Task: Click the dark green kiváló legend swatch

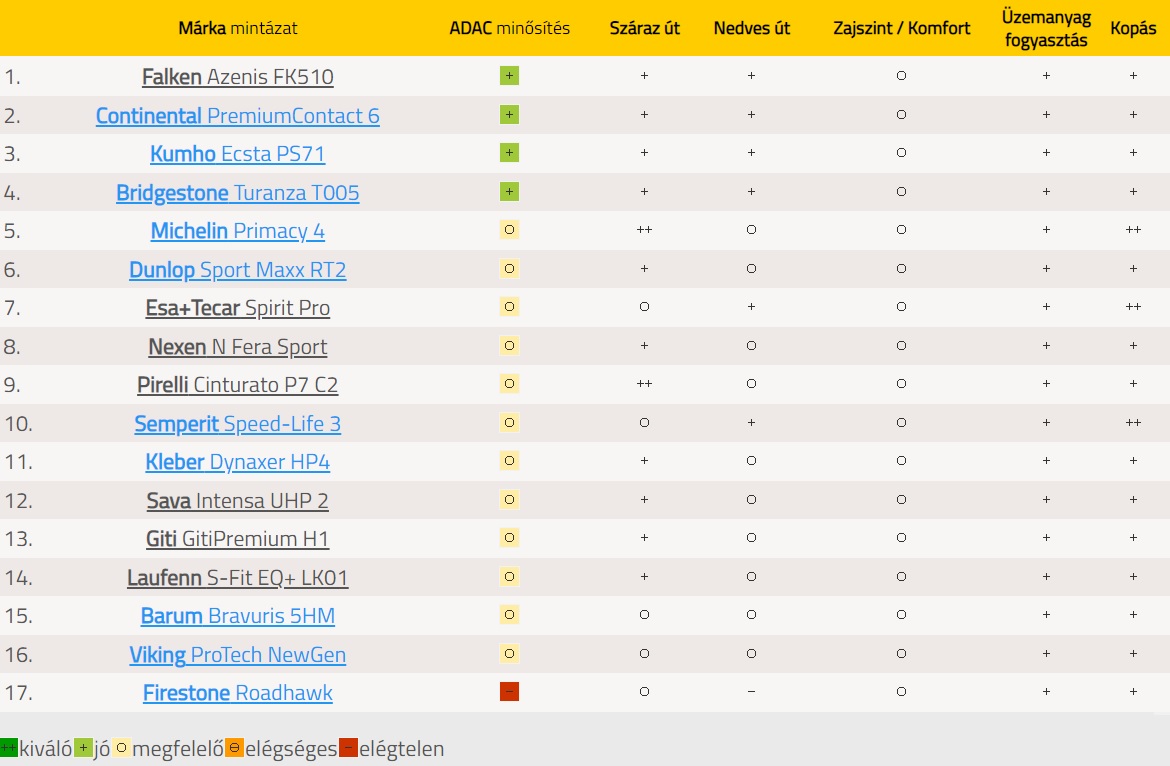Action: [x=9, y=747]
